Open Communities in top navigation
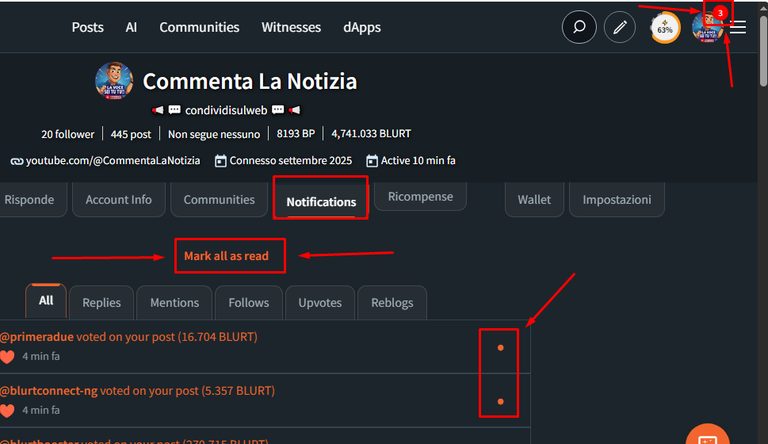The height and width of the screenshot is (444, 768). coord(199,27)
